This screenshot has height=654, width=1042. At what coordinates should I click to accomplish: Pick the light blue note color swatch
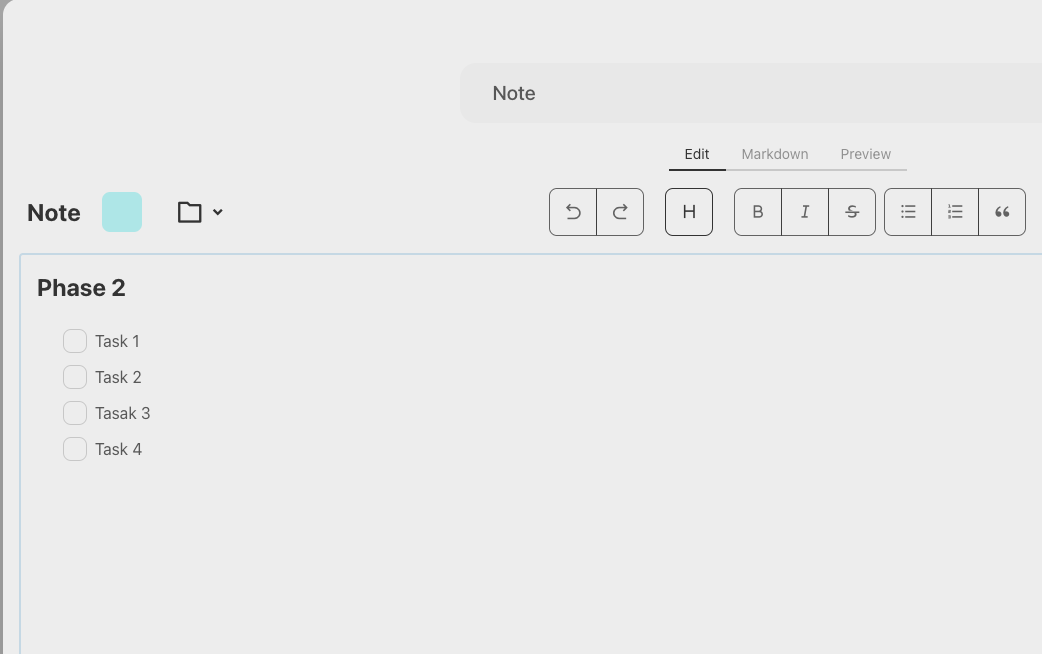(x=122, y=212)
